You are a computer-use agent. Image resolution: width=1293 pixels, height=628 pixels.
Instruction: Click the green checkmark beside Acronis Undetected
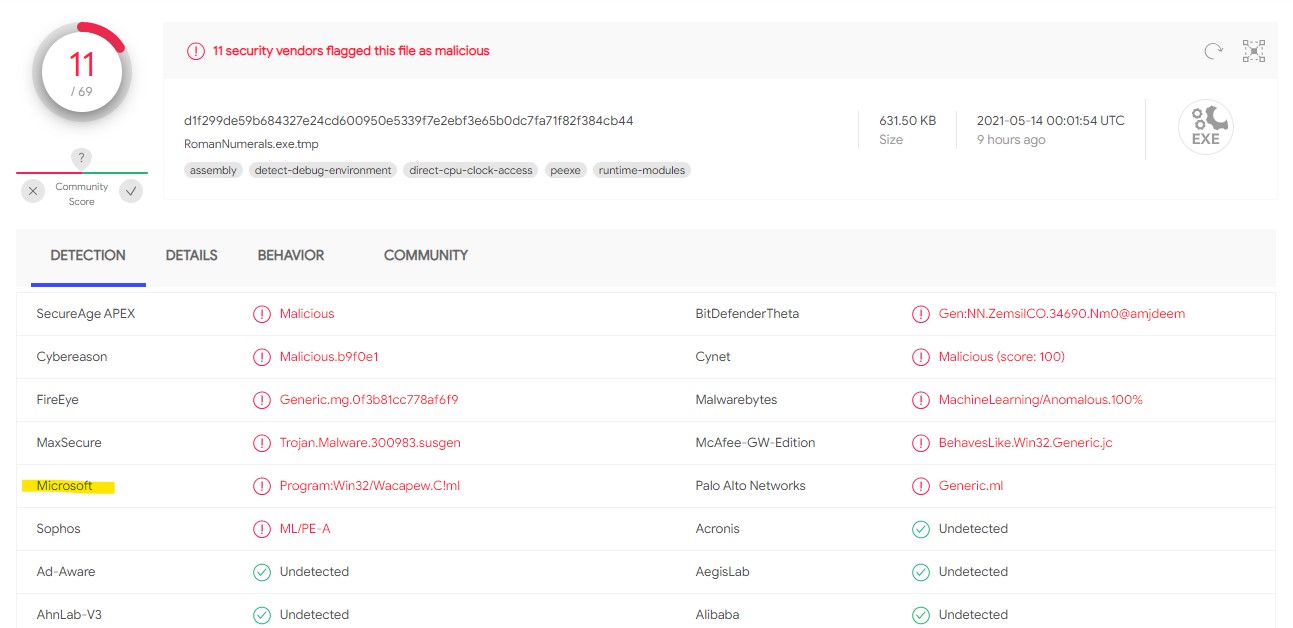(x=920, y=528)
